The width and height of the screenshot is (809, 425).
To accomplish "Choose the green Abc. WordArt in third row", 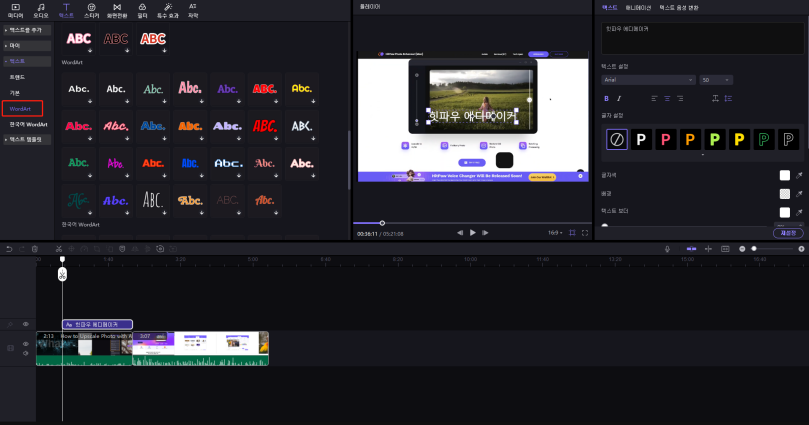I will tap(79, 163).
